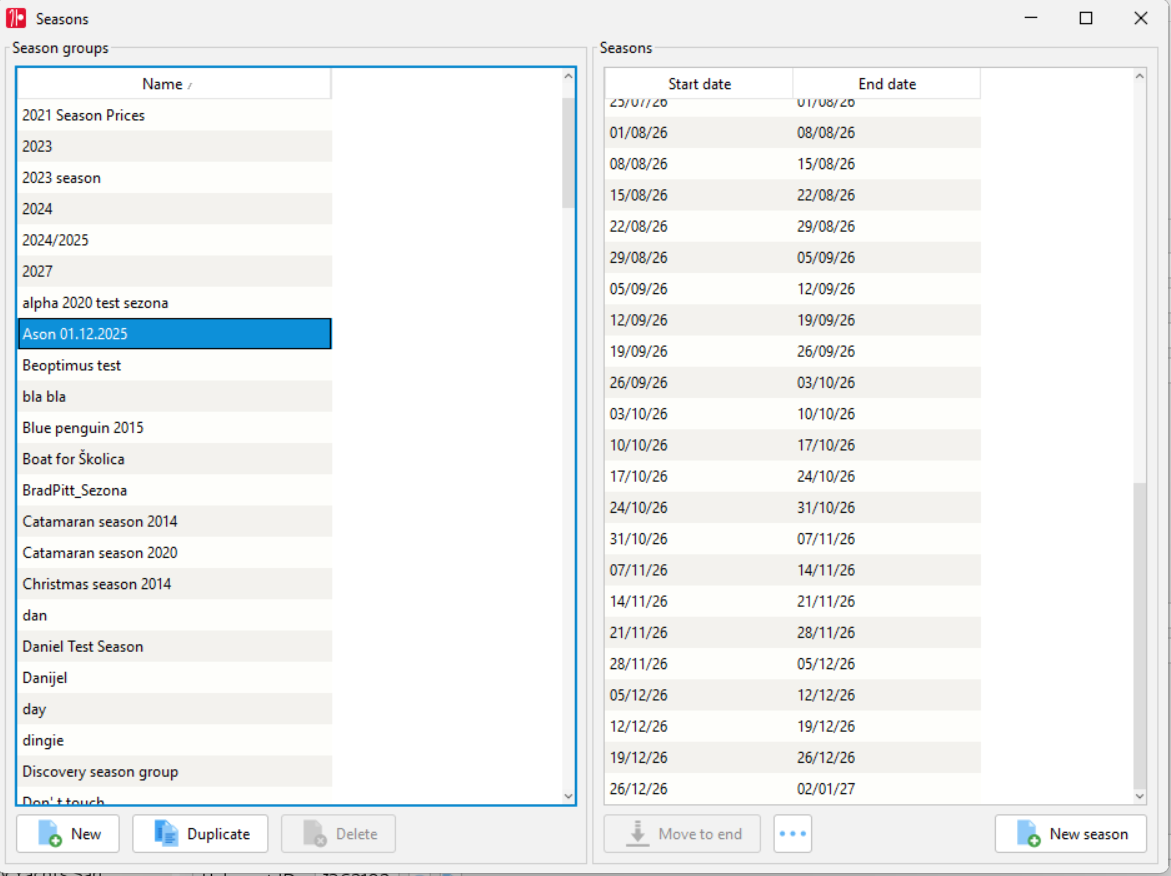Click the season groups scrollbar up arrow
This screenshot has width=1171, height=876.
568,76
